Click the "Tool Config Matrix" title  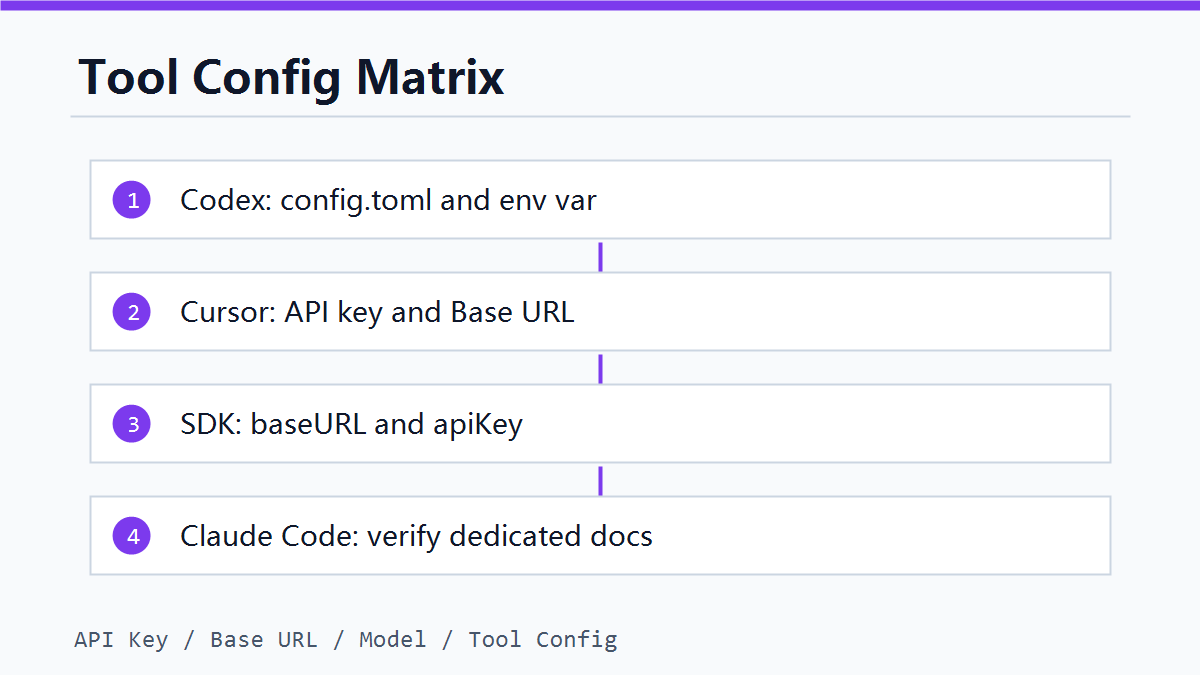(x=291, y=77)
